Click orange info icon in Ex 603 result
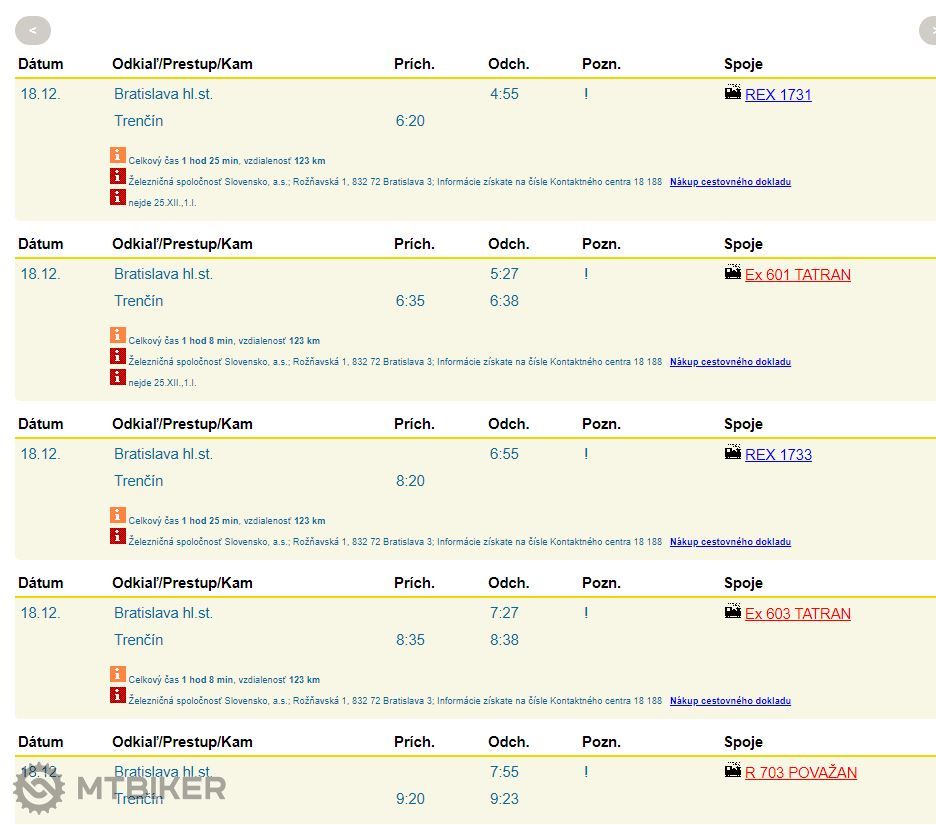 (x=118, y=675)
